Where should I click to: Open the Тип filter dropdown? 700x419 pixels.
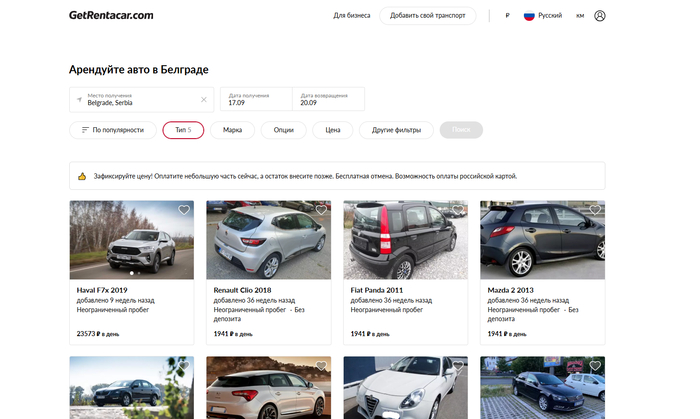pyautogui.click(x=183, y=130)
